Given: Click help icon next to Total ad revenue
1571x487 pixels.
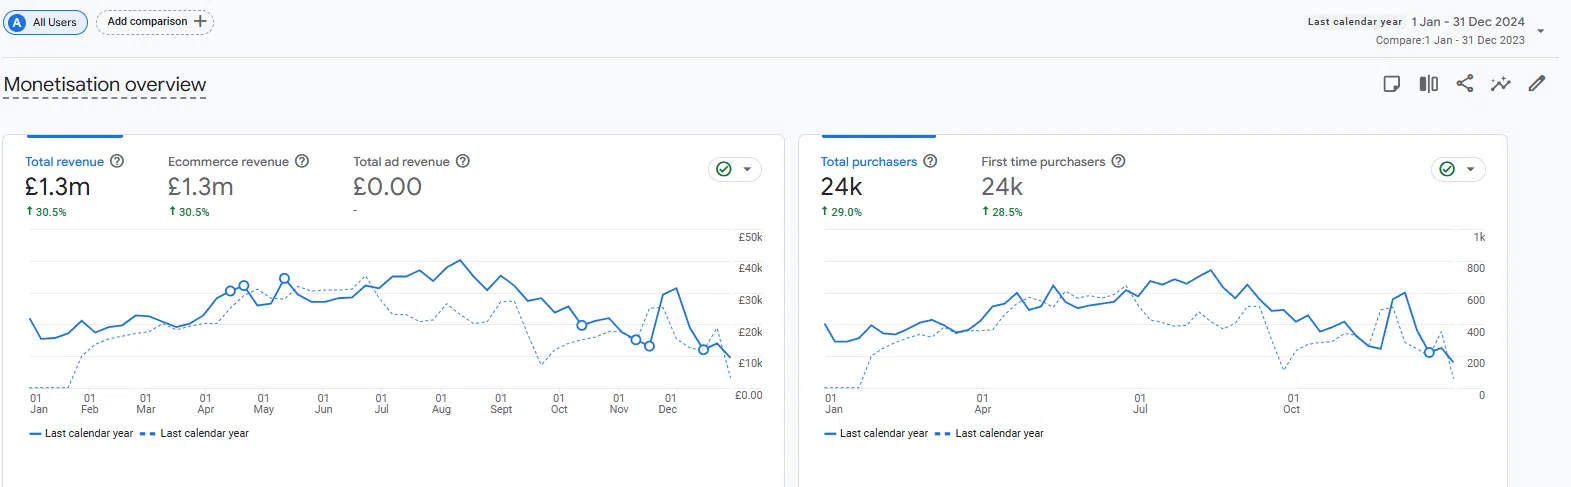Looking at the screenshot, I should (x=463, y=161).
